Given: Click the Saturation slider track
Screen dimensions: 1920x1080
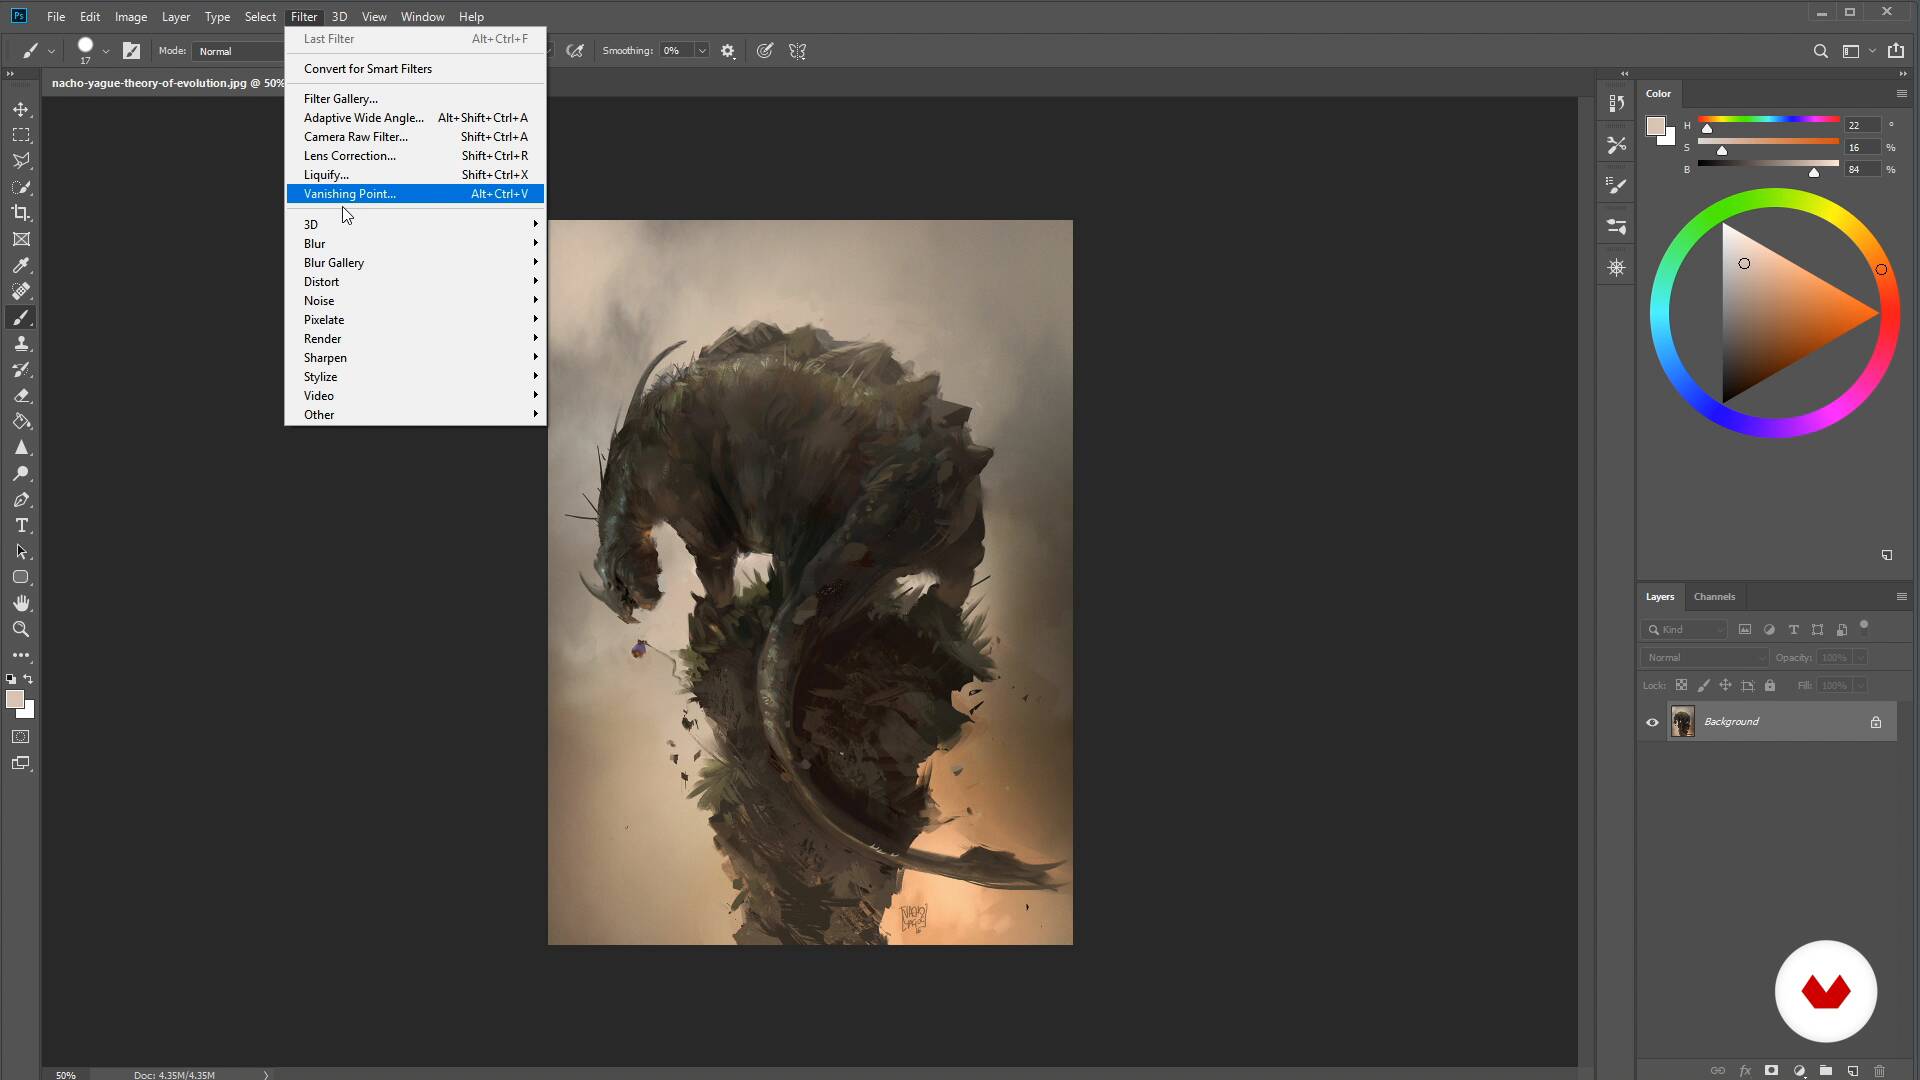Looking at the screenshot, I should tap(1768, 141).
